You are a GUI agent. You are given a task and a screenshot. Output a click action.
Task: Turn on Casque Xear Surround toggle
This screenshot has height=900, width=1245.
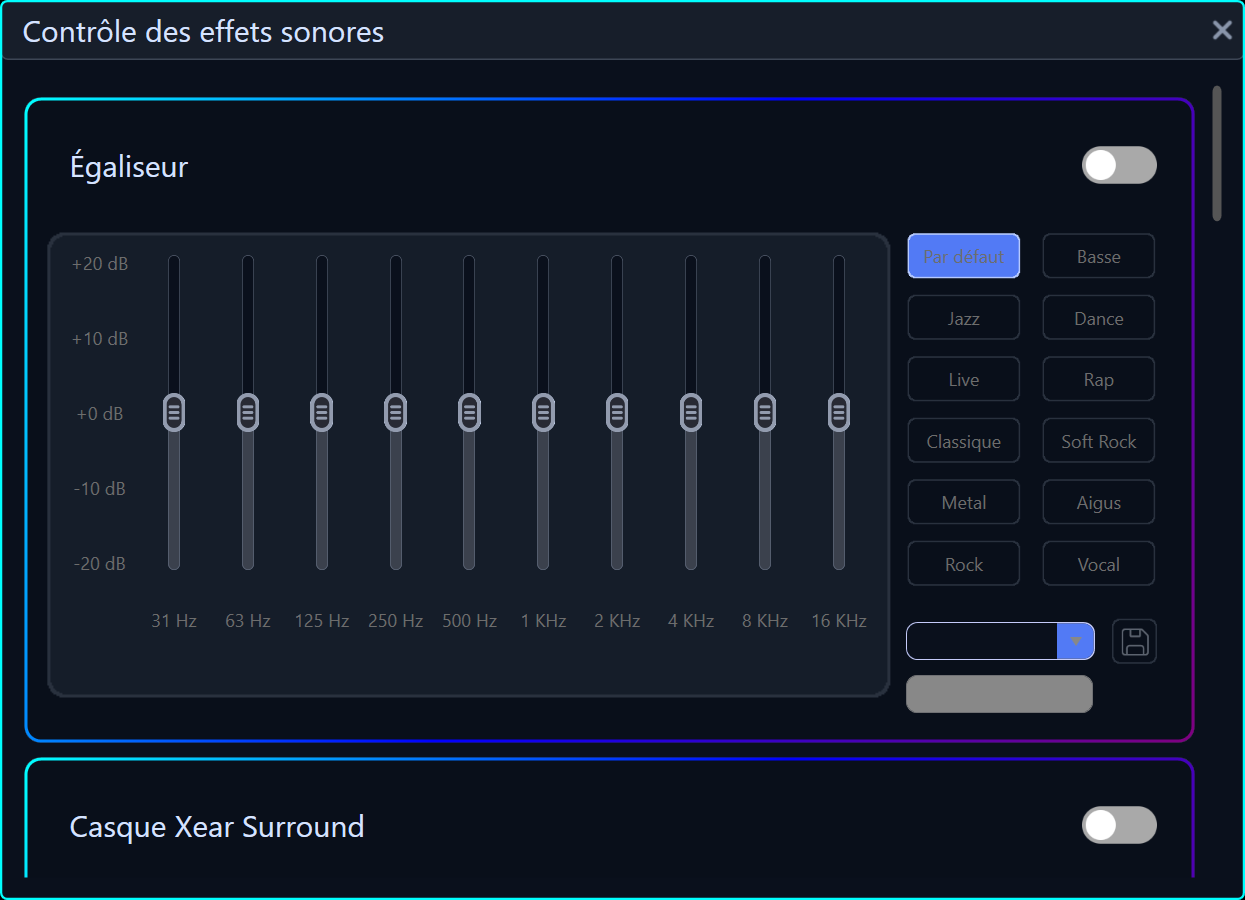pos(1119,825)
